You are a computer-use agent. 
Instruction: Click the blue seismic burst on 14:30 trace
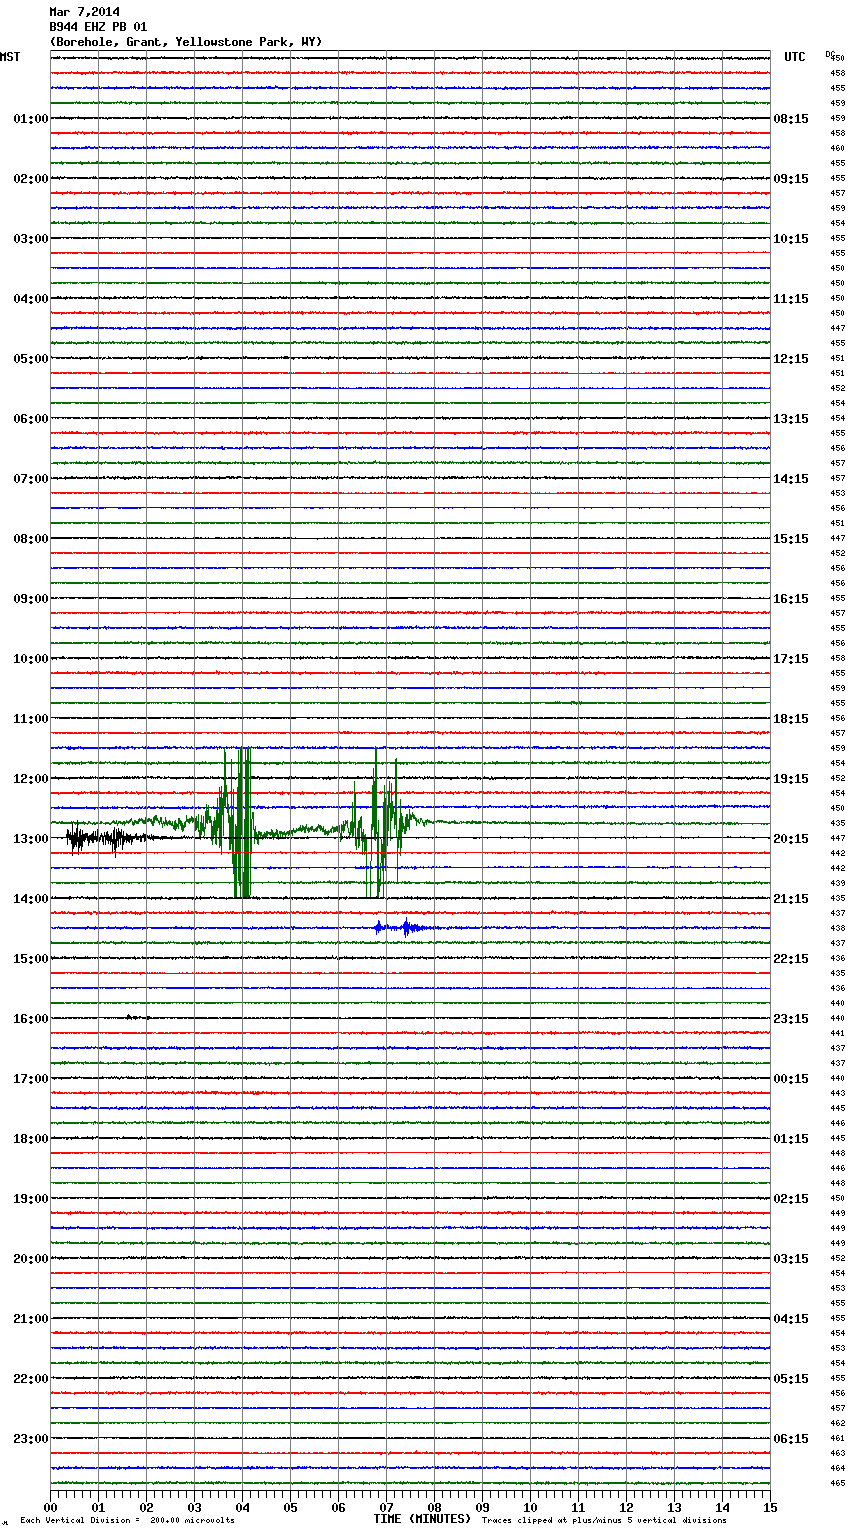click(x=404, y=928)
